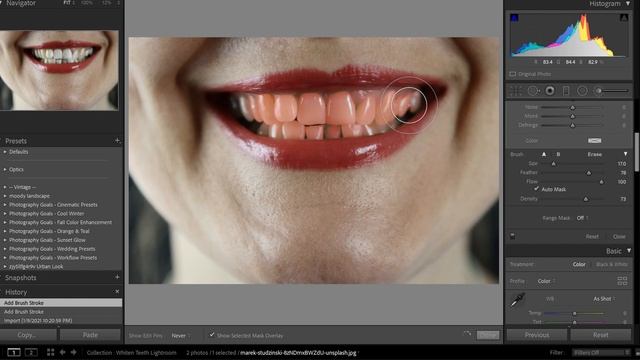Open the WB As Shot dropdown
640x360 pixels.
604,299
